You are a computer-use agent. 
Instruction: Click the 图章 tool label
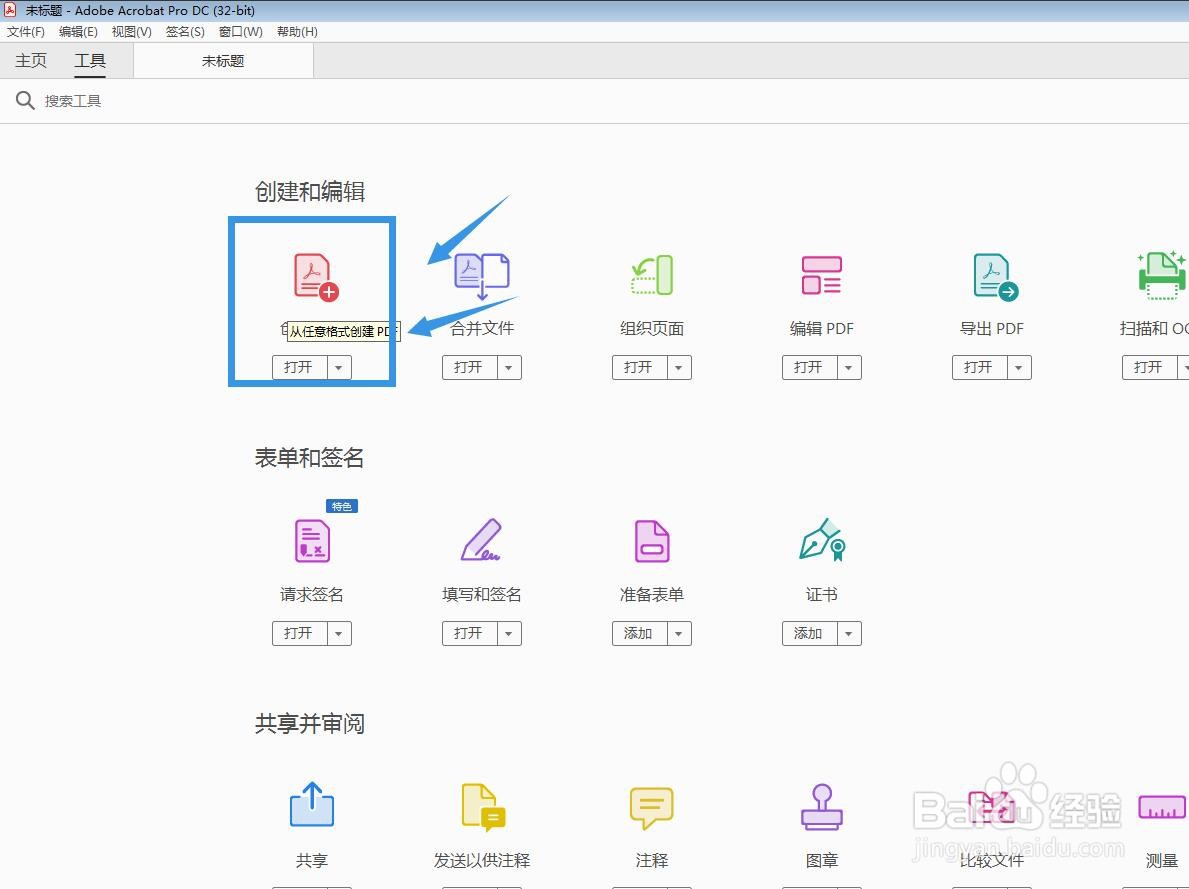822,860
